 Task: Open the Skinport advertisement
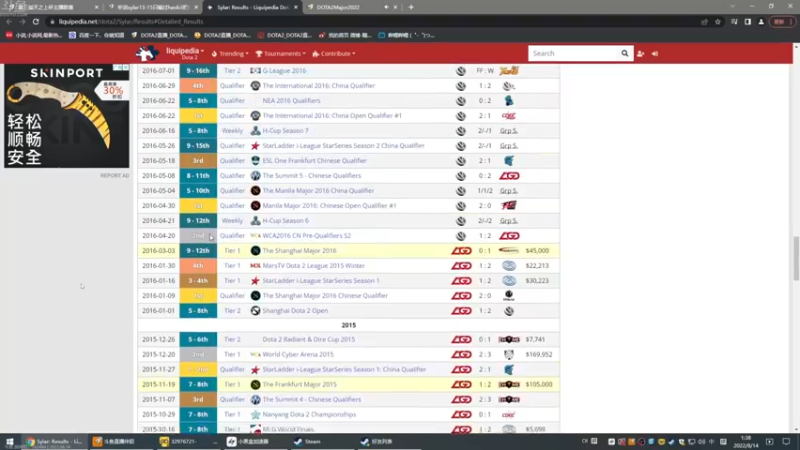[x=67, y=116]
